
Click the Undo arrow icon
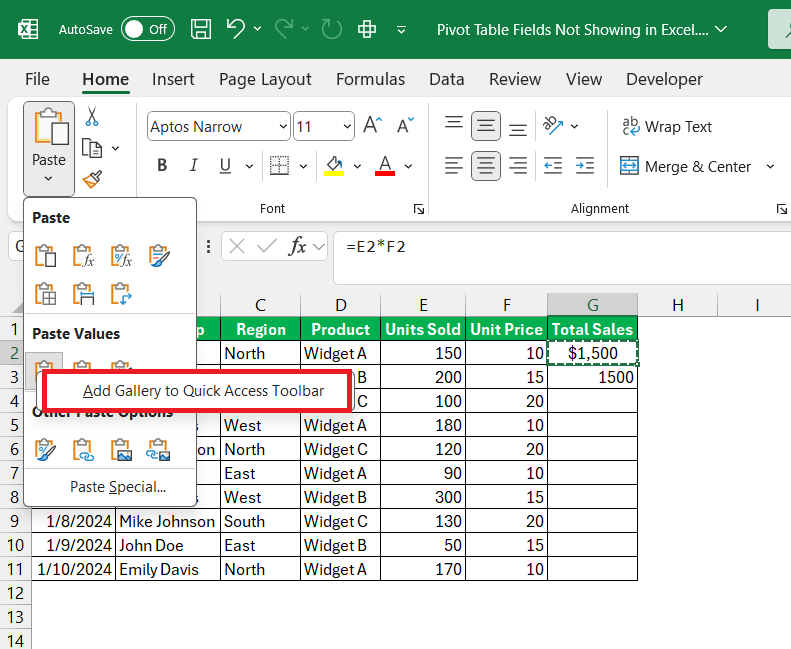click(235, 29)
